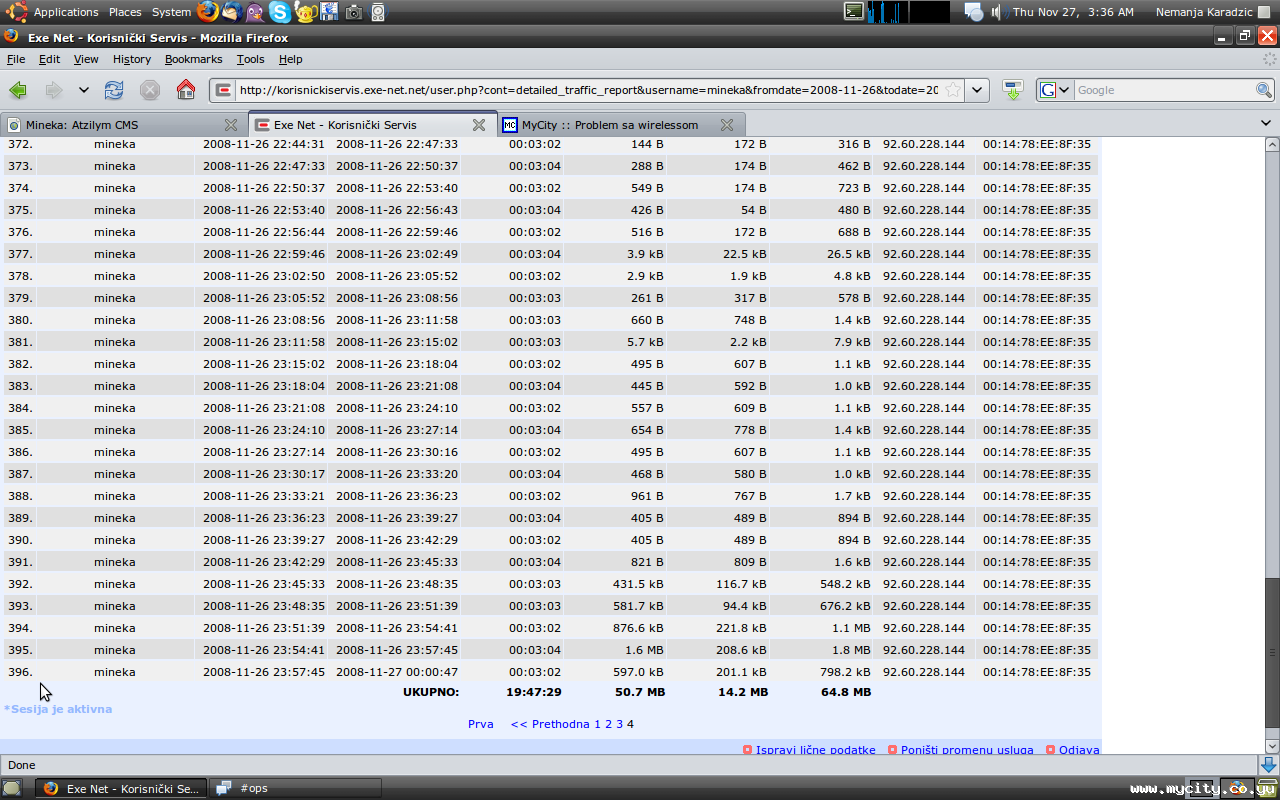Bookmark this page with the star
The height and width of the screenshot is (800, 1280).
[953, 90]
